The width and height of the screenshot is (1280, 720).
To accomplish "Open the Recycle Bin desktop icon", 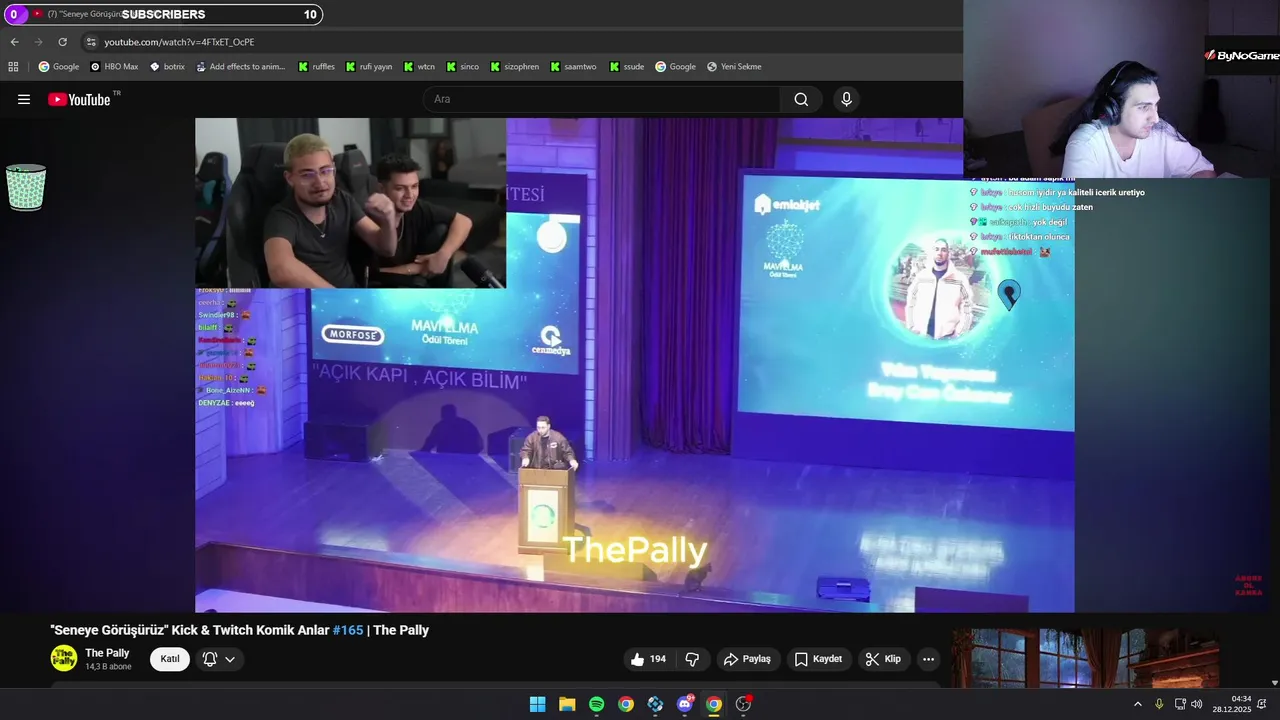I will (26, 187).
